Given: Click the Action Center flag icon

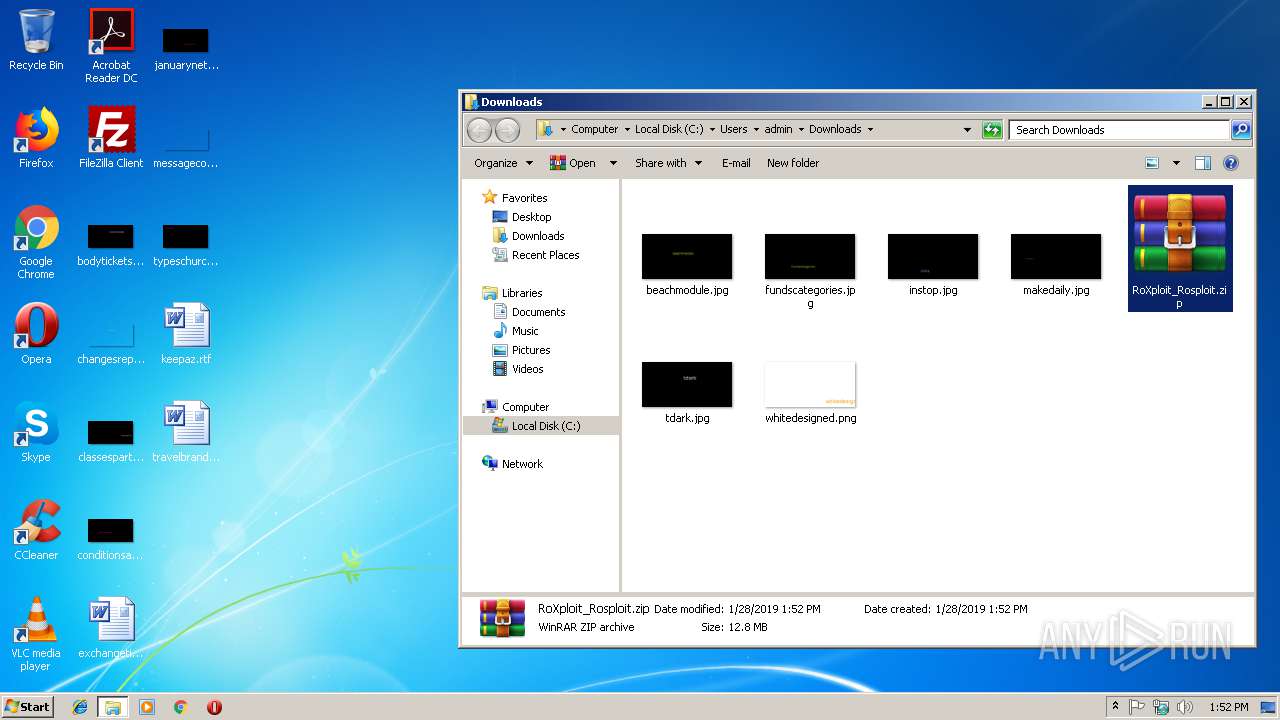Looking at the screenshot, I should tap(1137, 707).
